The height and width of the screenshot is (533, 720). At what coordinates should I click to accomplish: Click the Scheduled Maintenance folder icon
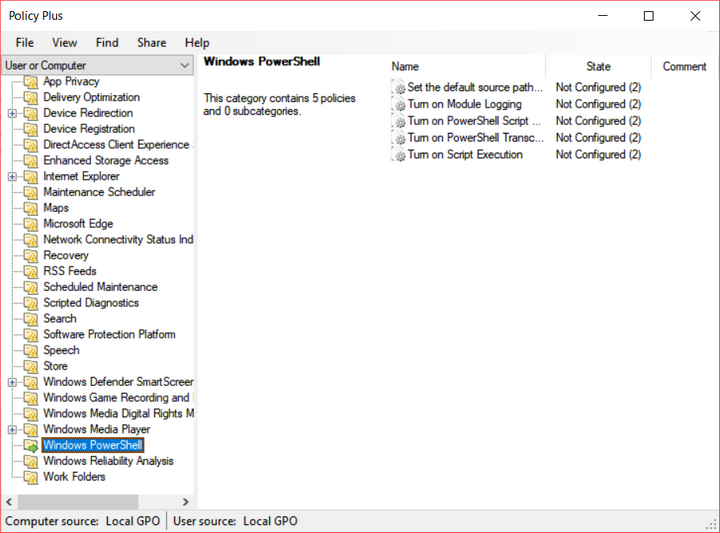[31, 287]
